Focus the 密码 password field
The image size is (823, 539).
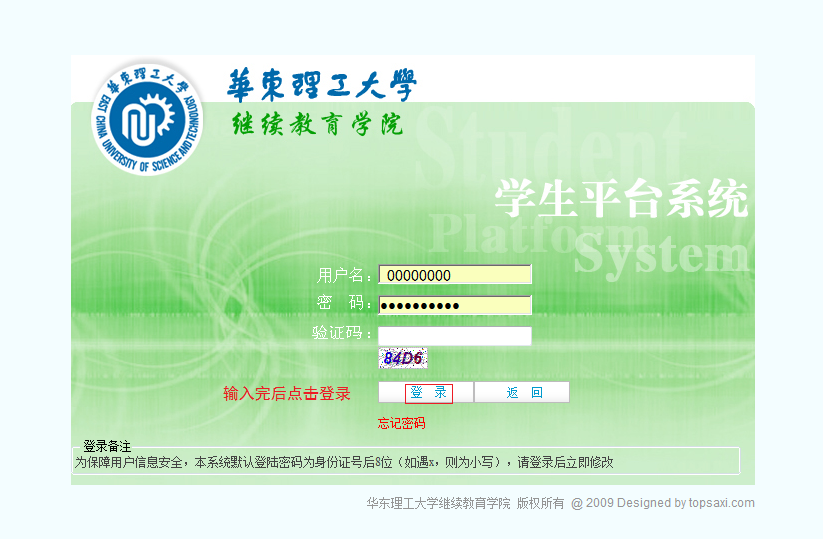455,305
